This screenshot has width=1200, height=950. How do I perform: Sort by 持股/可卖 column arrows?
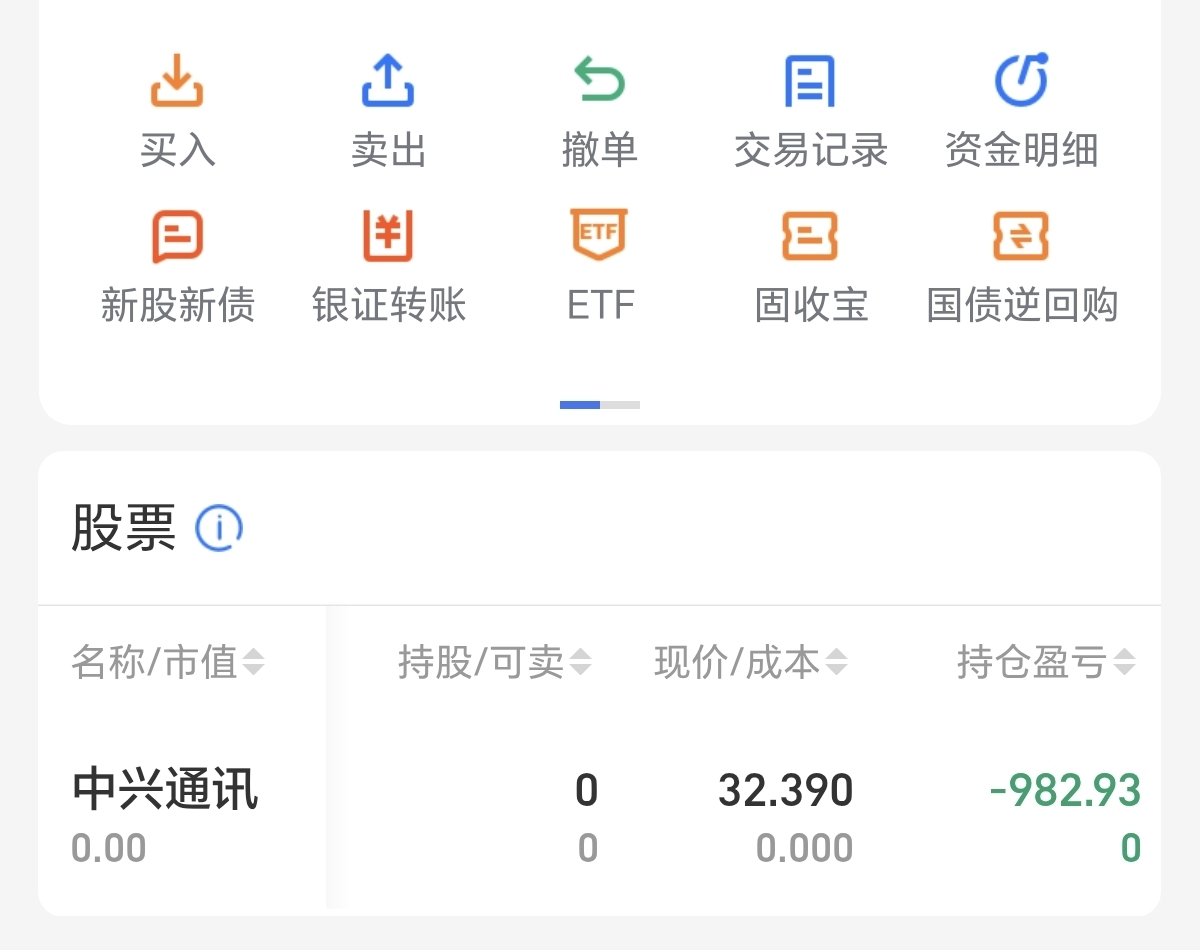click(x=580, y=662)
